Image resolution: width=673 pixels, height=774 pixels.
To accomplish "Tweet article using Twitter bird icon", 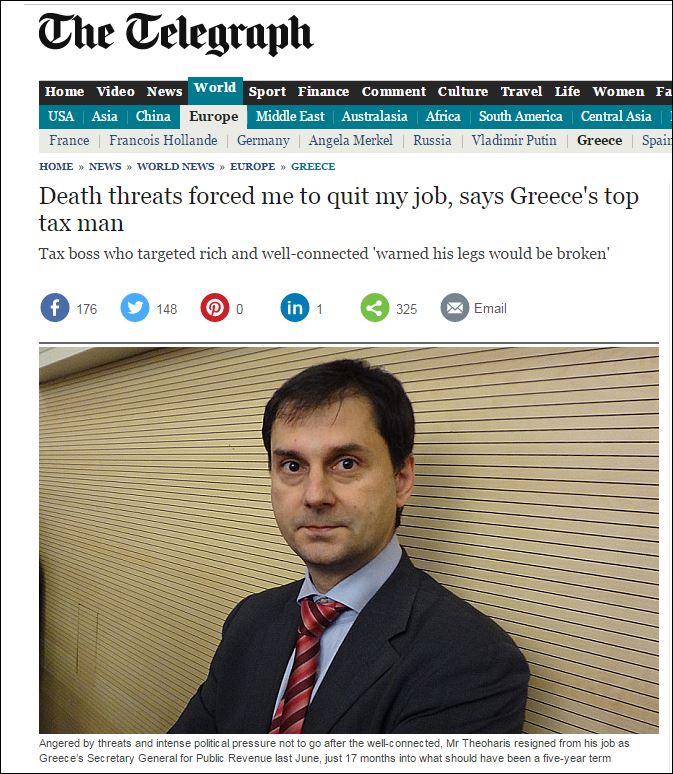I will pos(135,308).
